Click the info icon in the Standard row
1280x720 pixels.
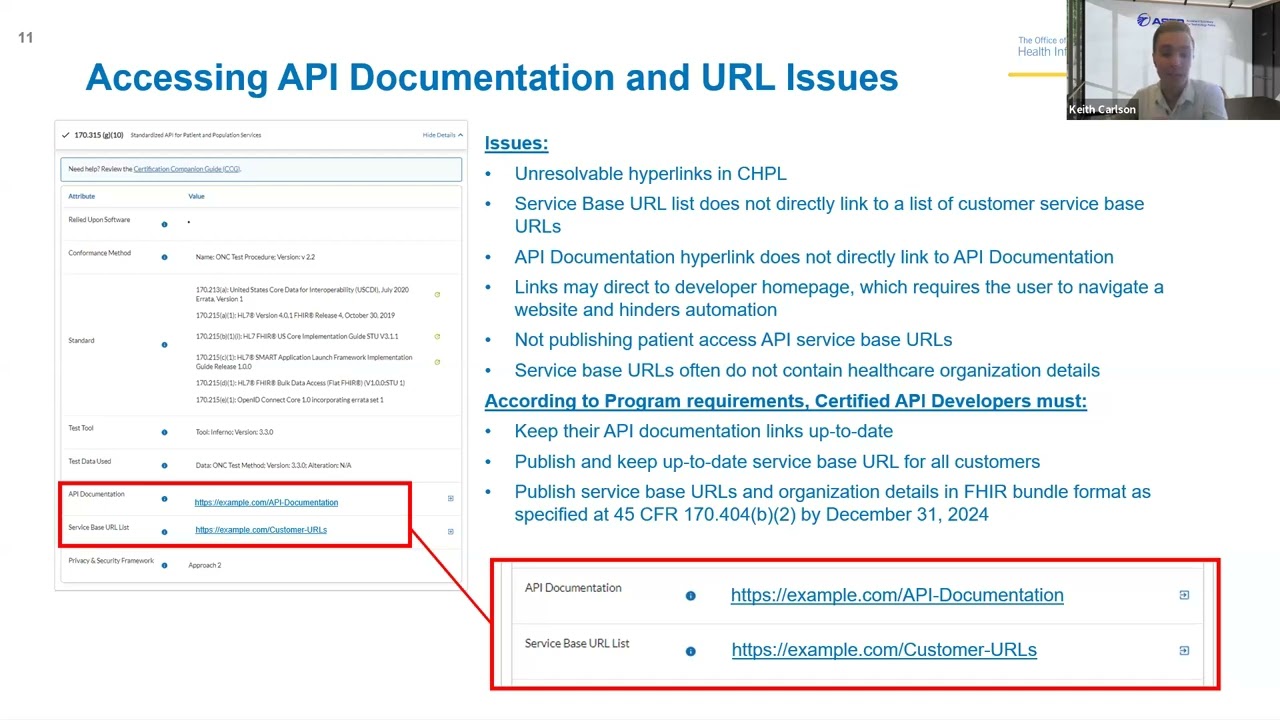[x=165, y=345]
